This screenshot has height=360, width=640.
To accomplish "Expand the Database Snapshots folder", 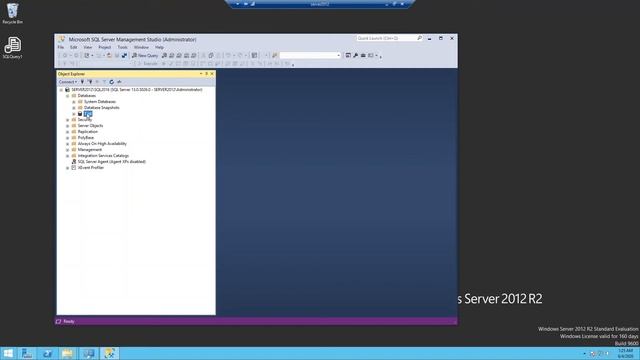I will [74, 108].
